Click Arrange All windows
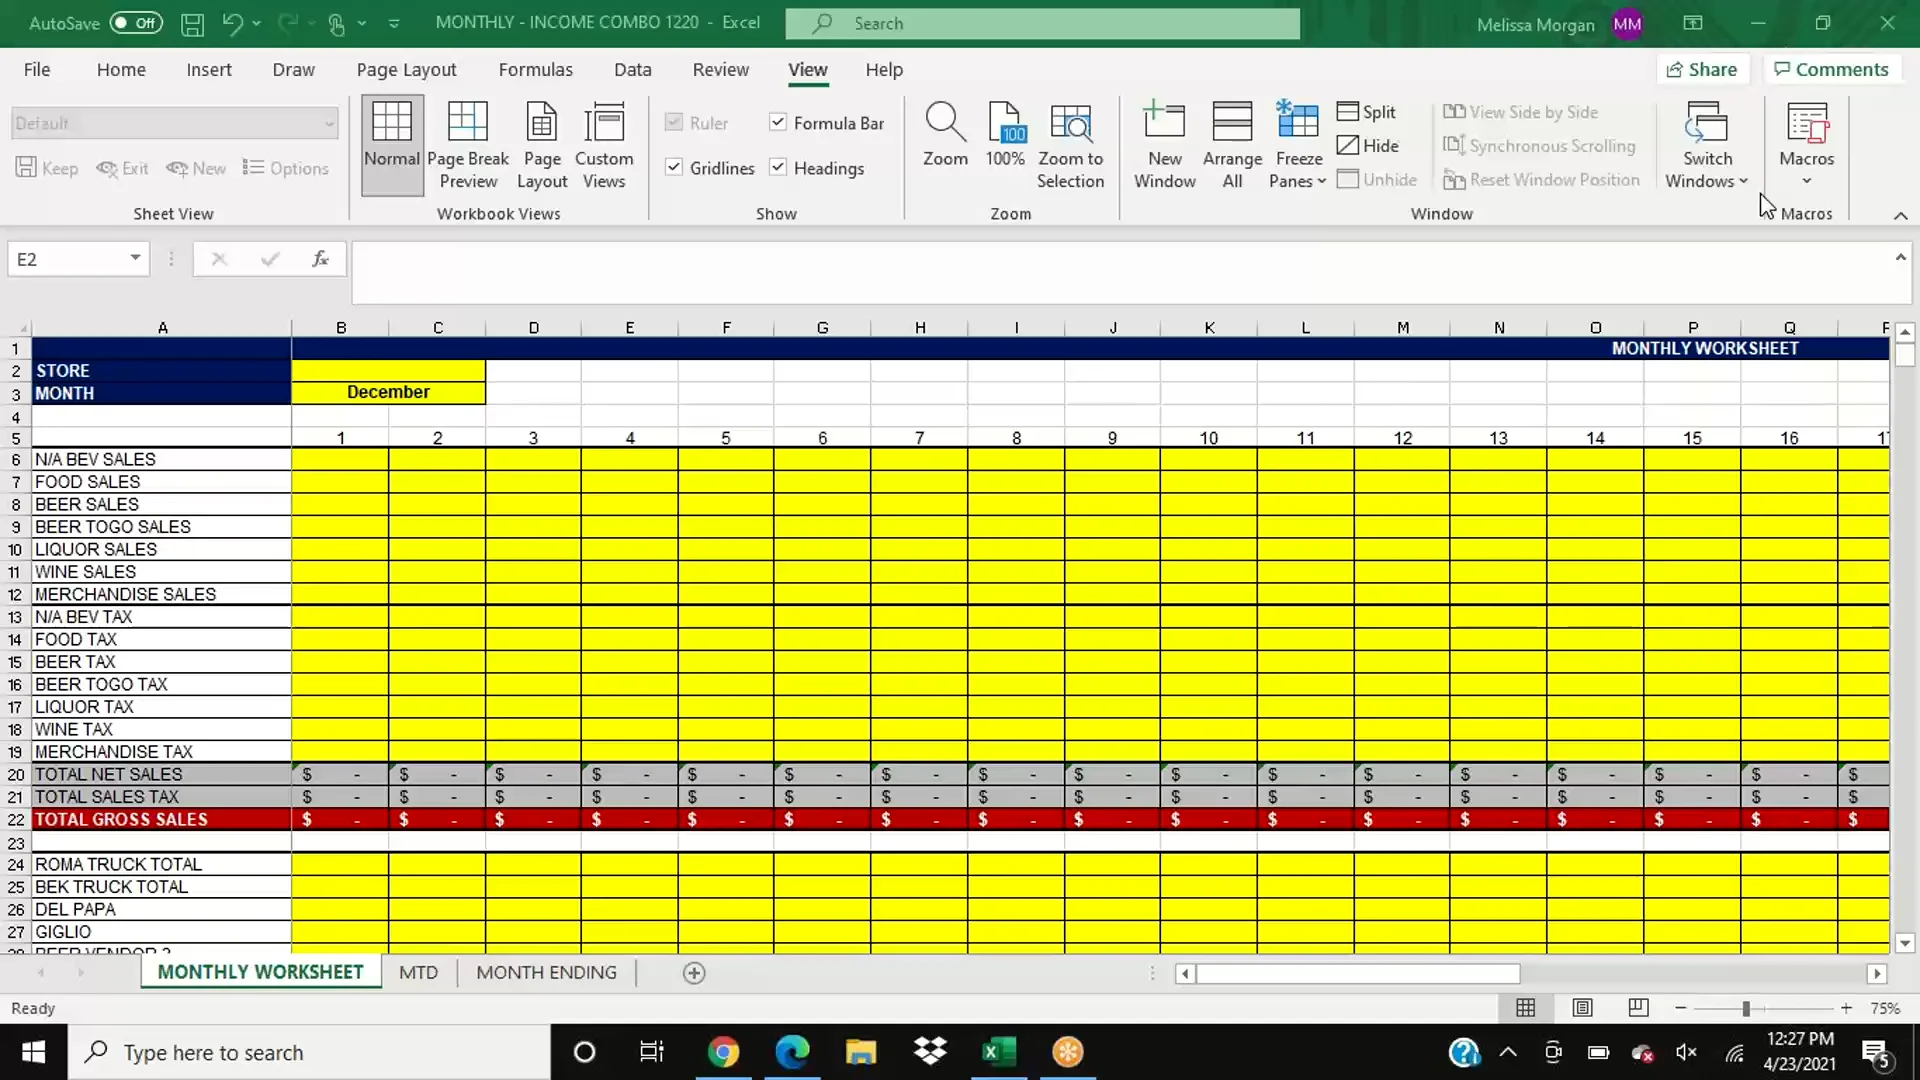1920x1080 pixels. 1231,143
